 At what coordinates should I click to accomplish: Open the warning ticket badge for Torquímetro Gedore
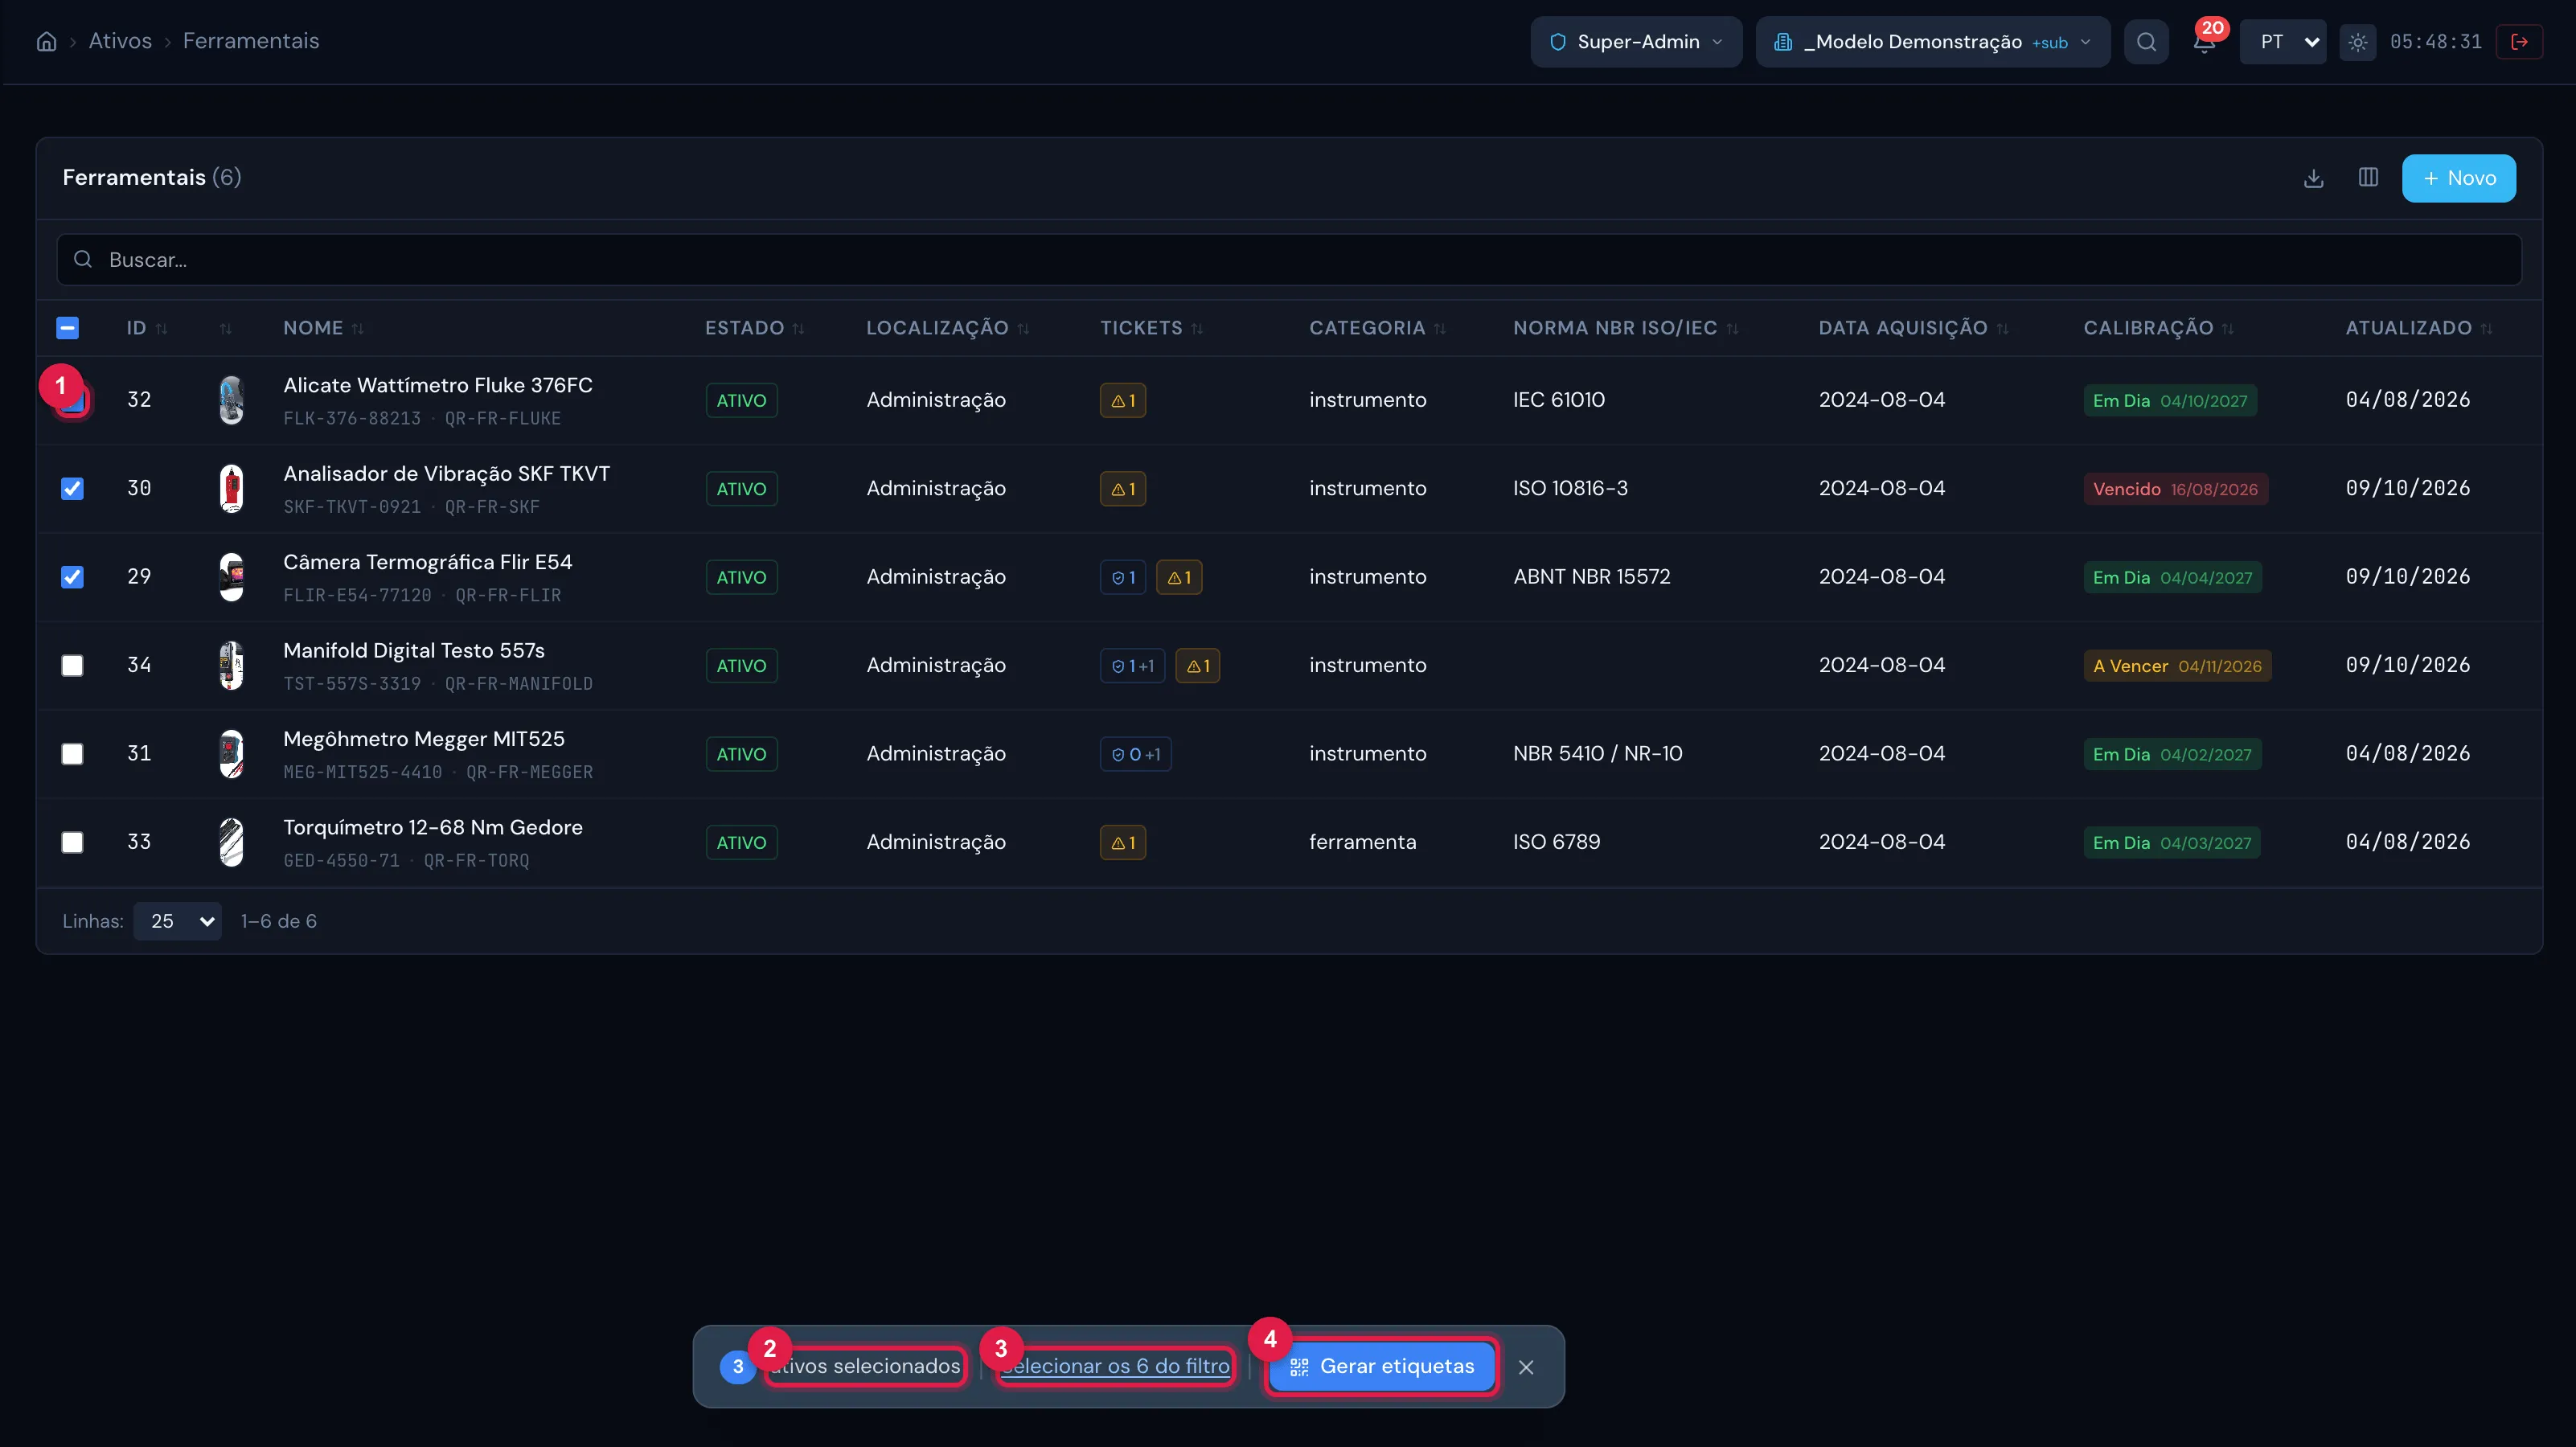point(1123,843)
